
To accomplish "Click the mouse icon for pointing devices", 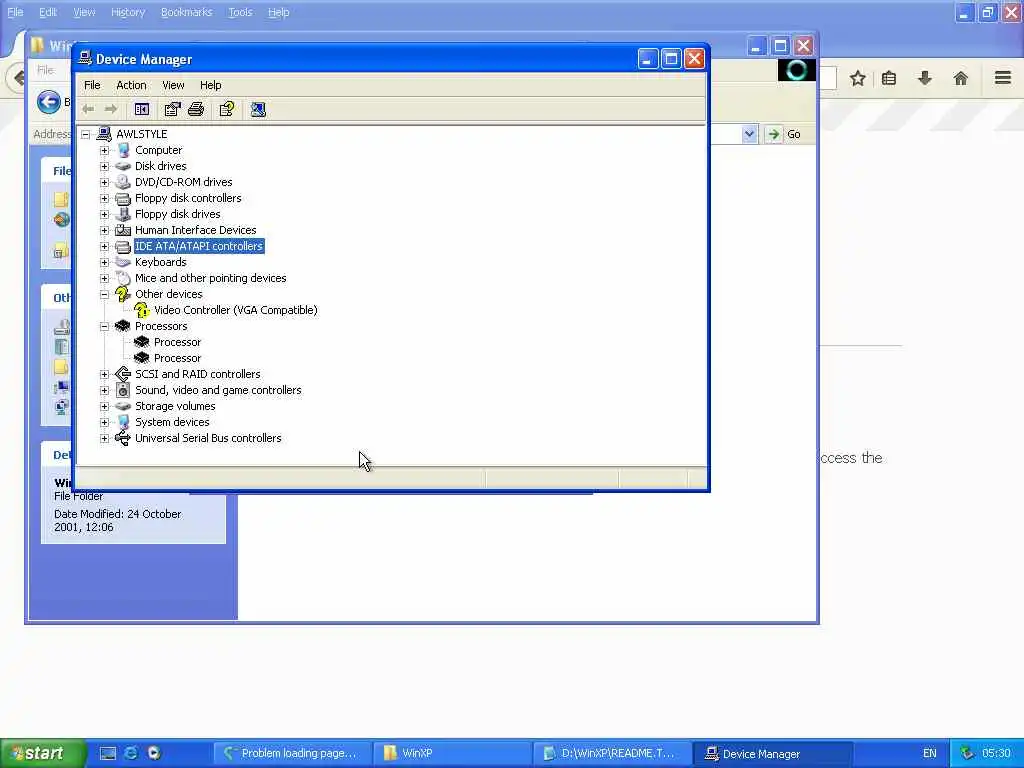I will coord(123,278).
